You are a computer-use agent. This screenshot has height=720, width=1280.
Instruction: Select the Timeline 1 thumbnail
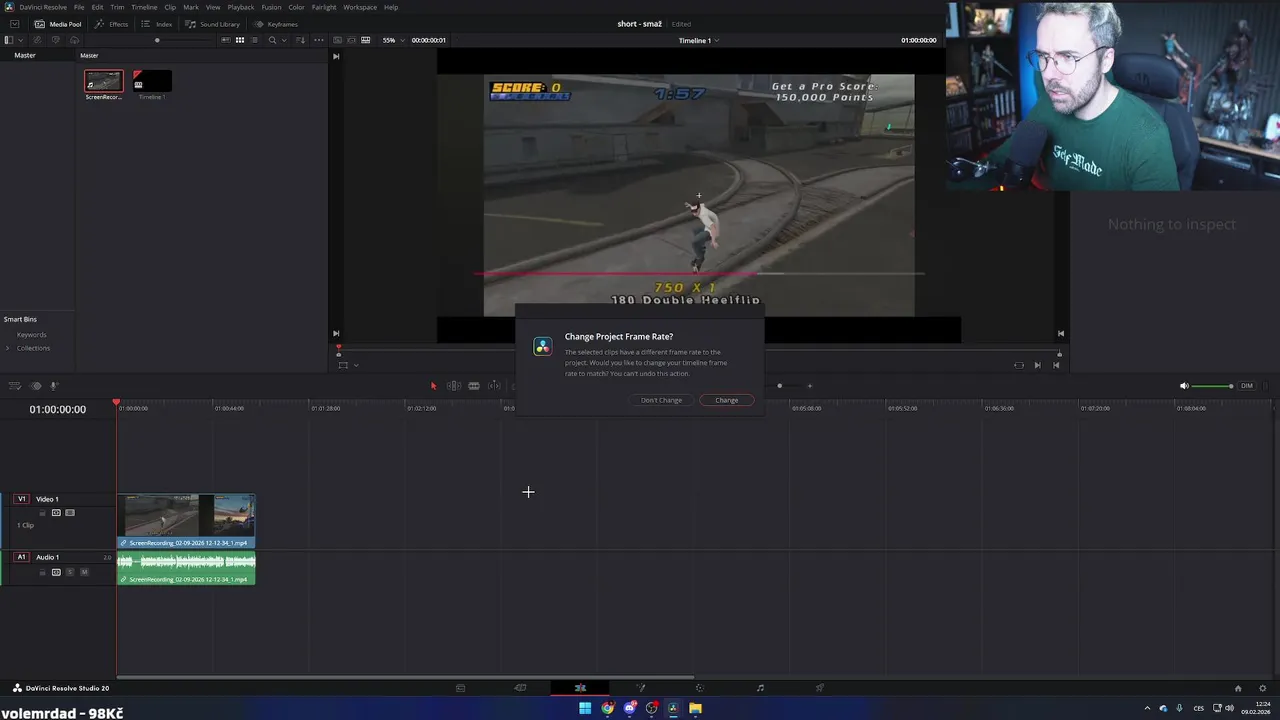pyautogui.click(x=152, y=81)
